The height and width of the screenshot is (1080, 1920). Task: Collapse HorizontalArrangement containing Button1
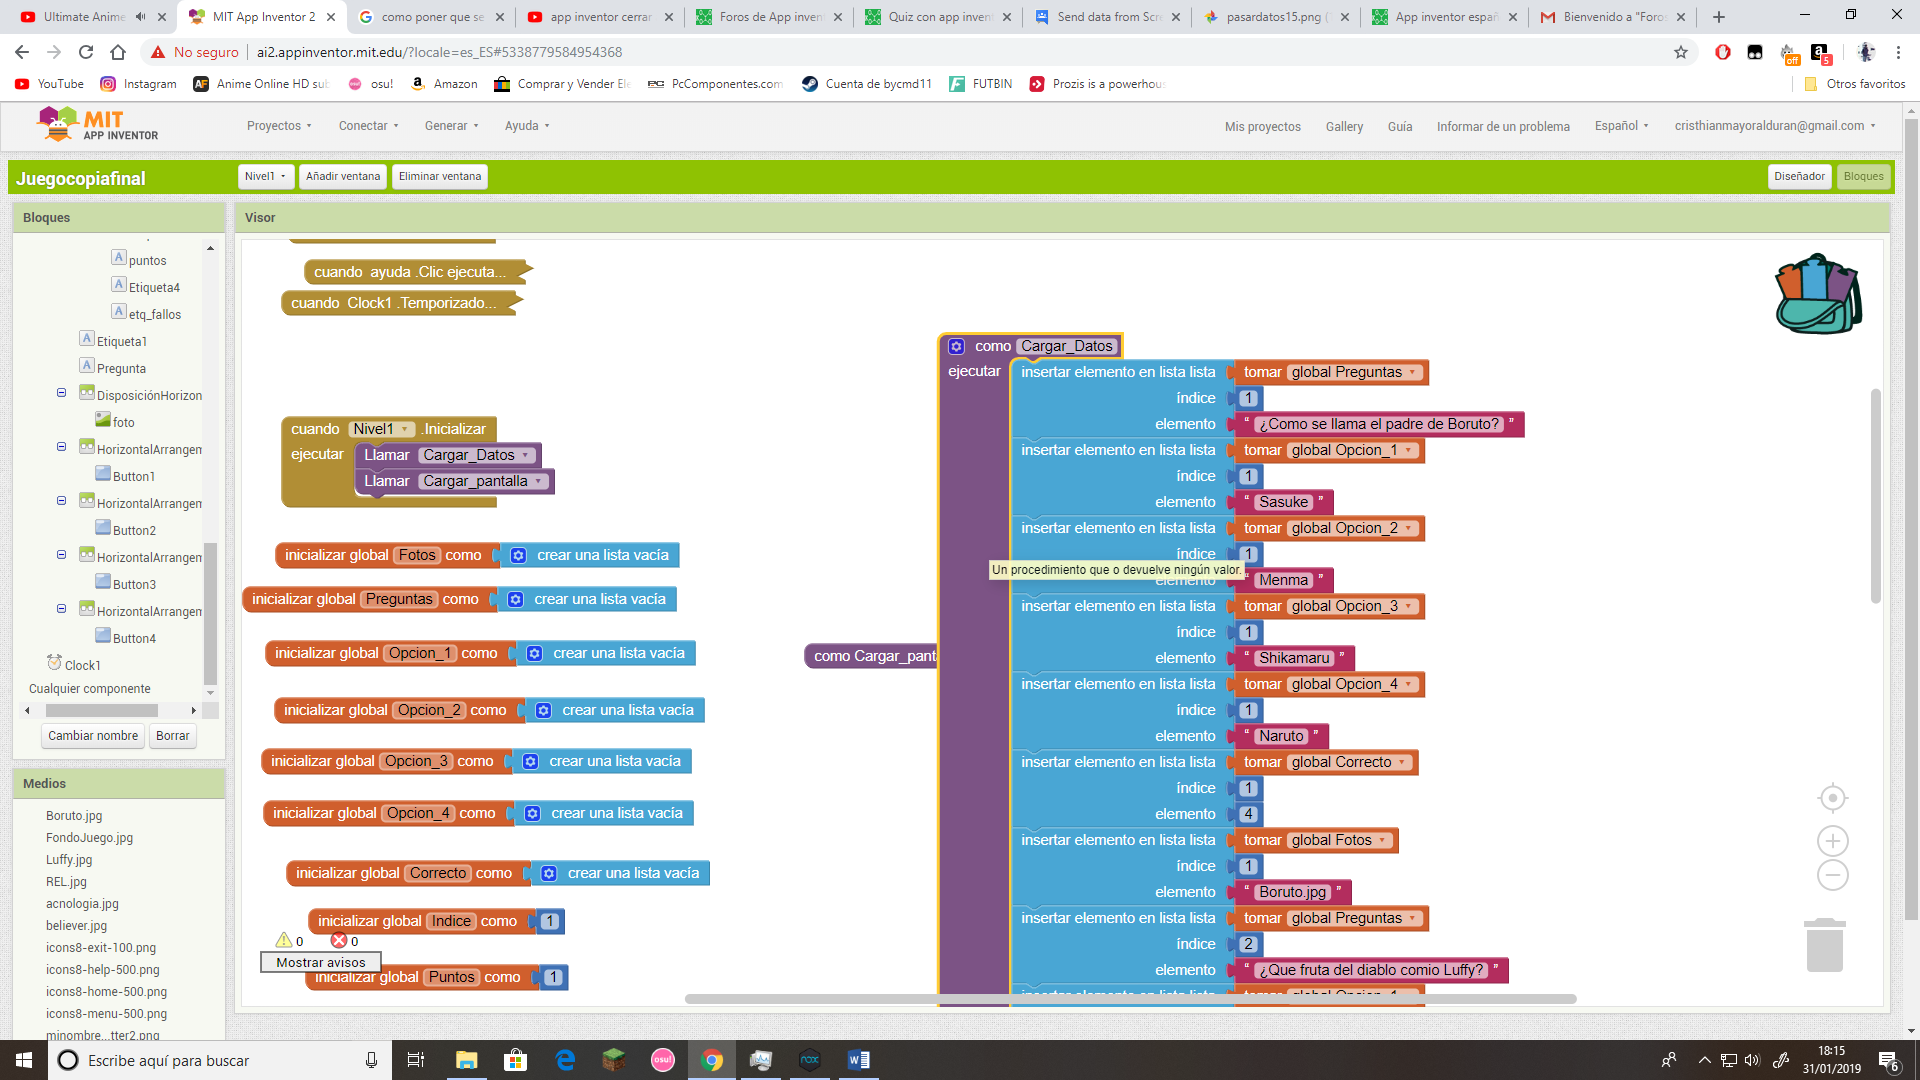(x=61, y=448)
